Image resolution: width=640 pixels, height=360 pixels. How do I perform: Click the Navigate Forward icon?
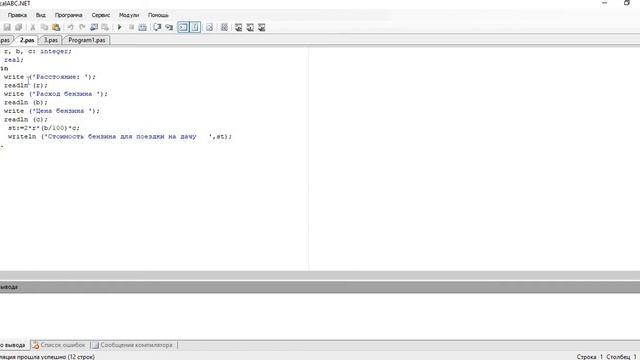point(105,27)
